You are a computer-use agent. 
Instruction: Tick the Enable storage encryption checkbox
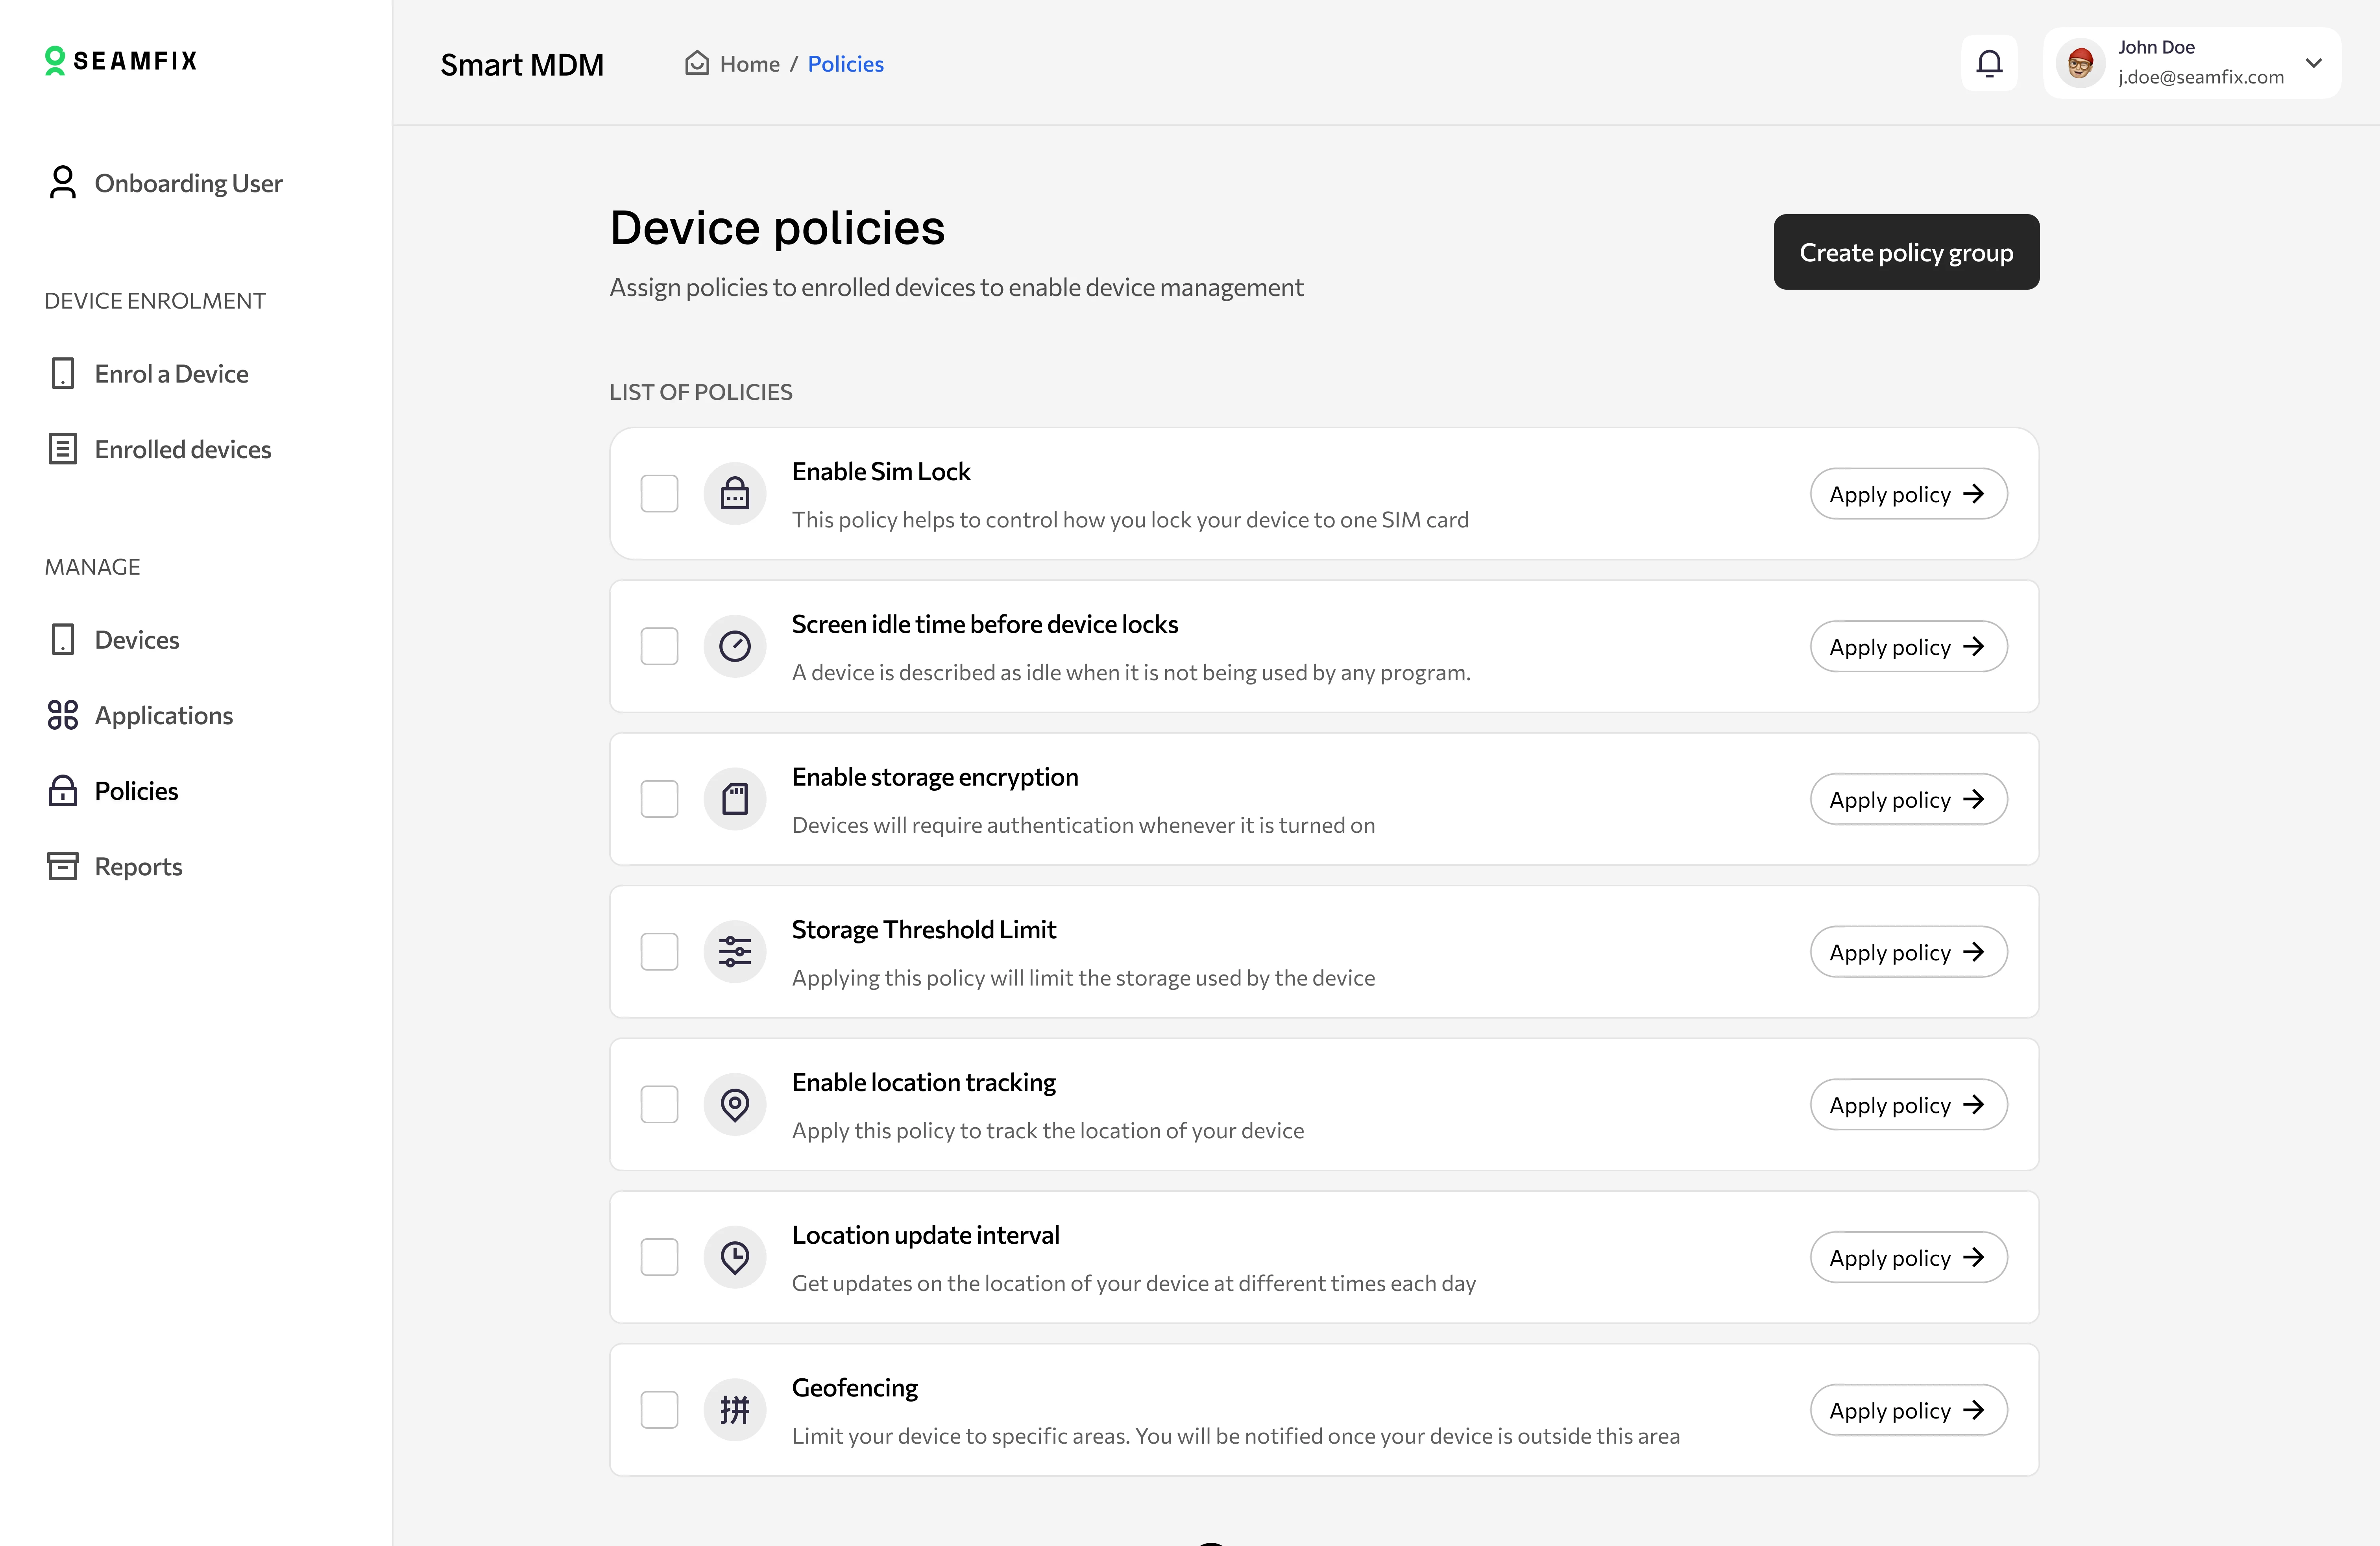point(659,799)
